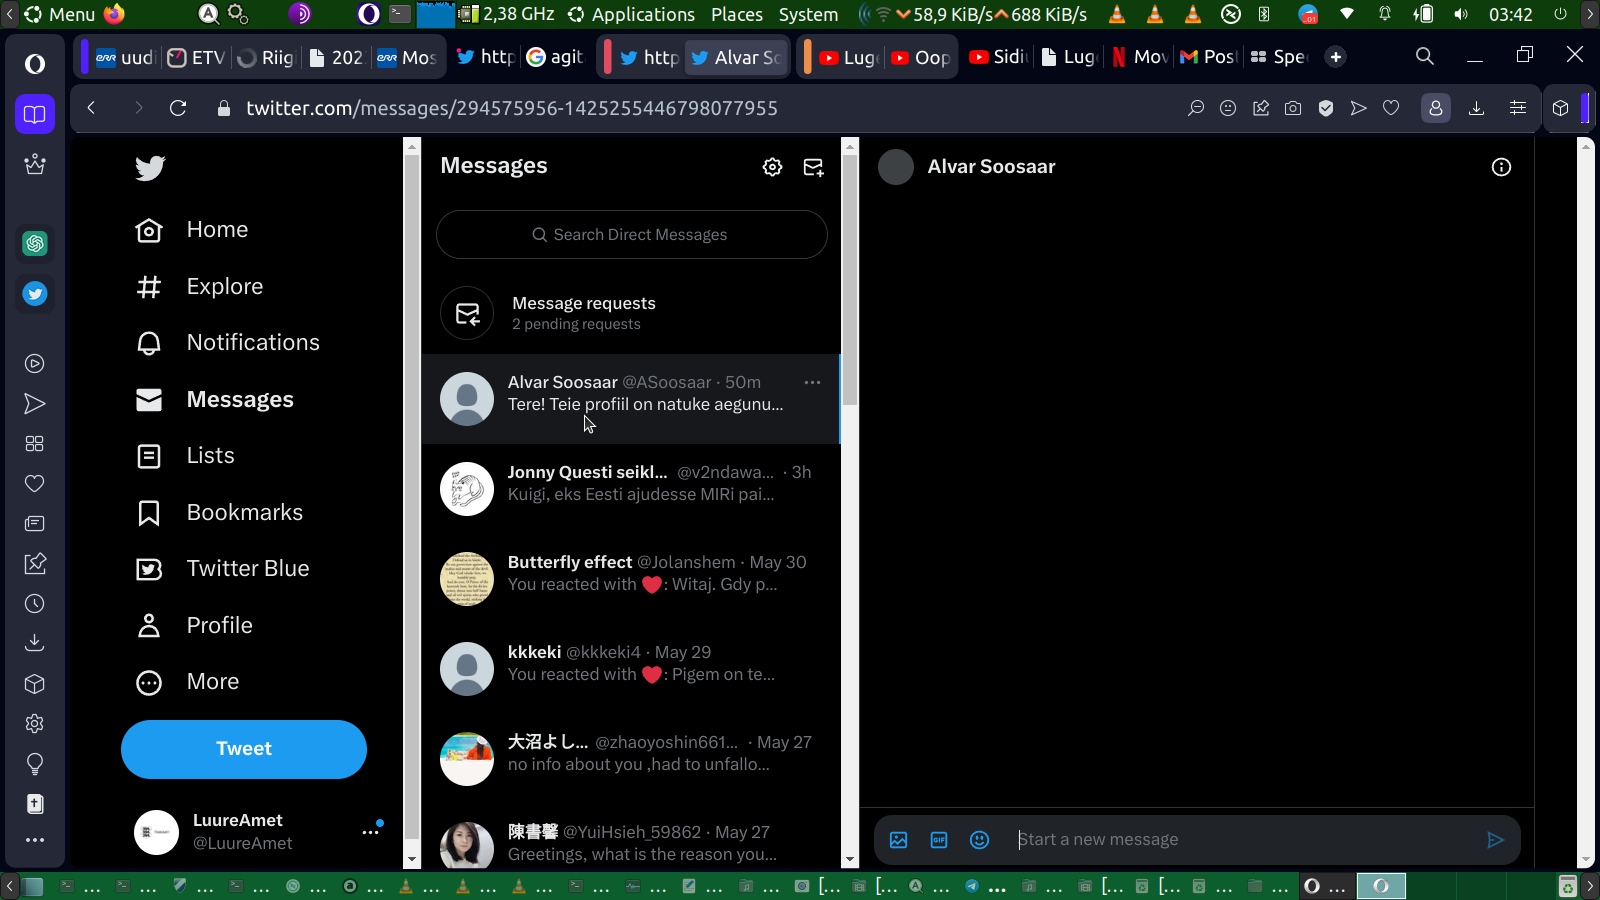This screenshot has width=1600, height=900.
Task: Open the Jonny Questi conversation
Action: coord(631,489)
